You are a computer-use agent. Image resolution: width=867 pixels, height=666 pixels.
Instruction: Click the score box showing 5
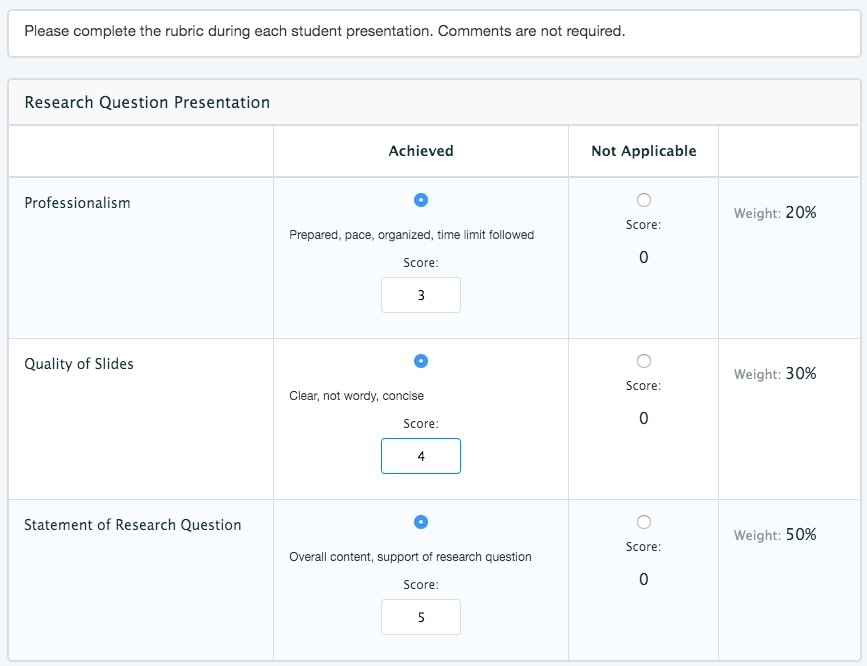click(x=421, y=617)
